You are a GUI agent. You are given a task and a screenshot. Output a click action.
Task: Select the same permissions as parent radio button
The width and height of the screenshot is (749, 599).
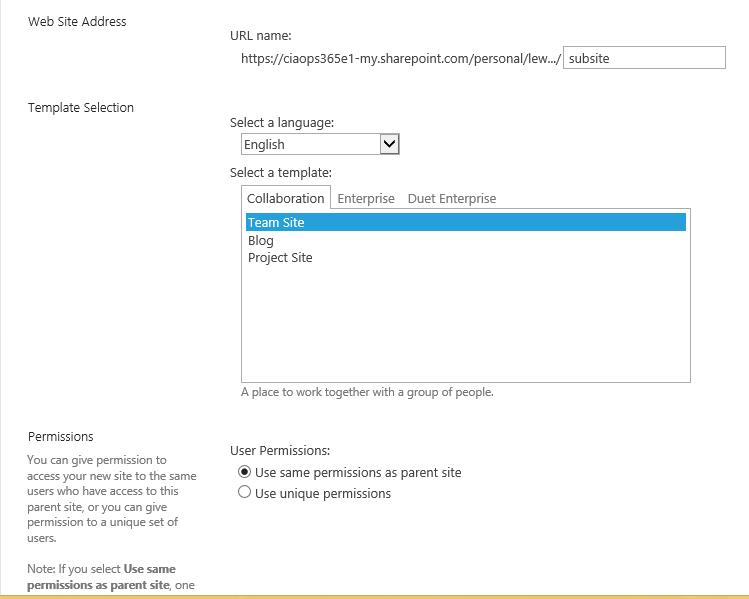coord(244,472)
